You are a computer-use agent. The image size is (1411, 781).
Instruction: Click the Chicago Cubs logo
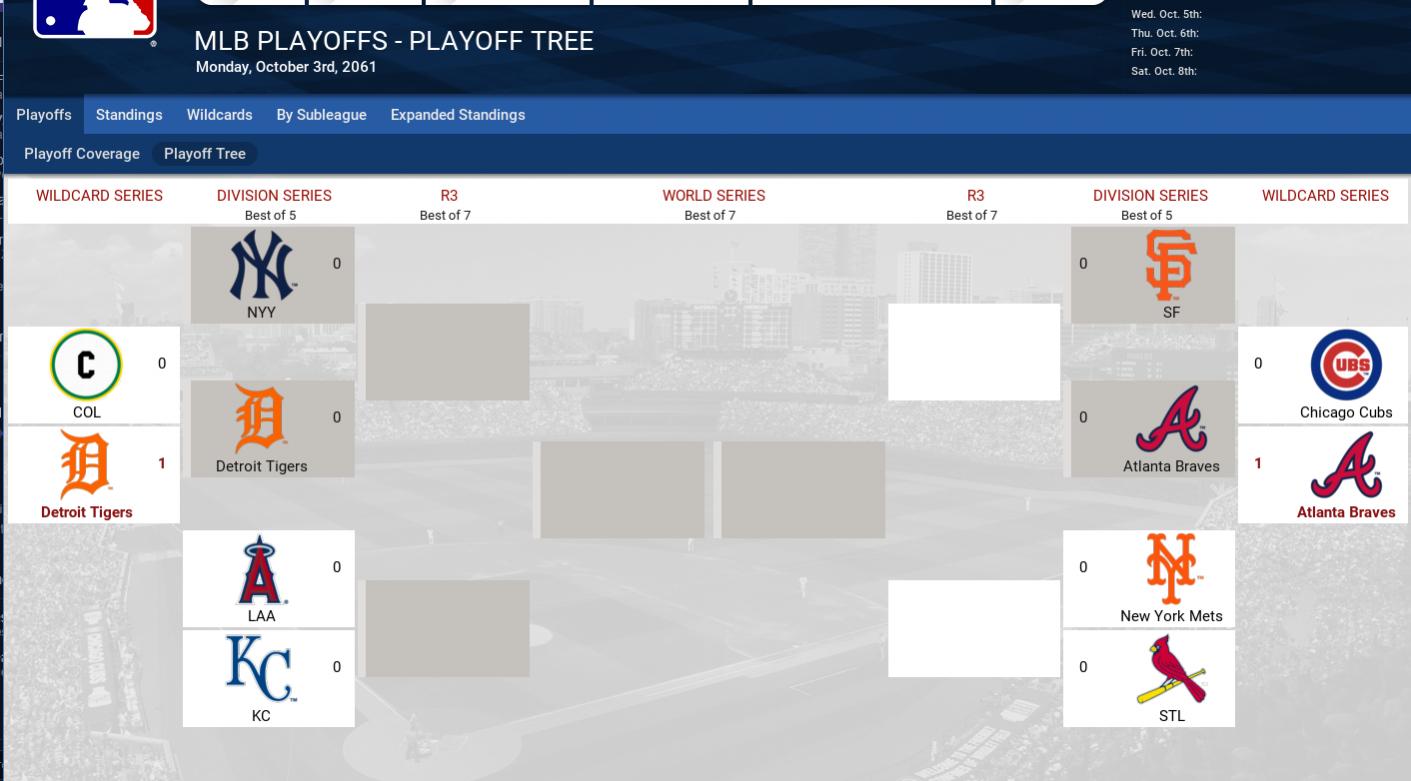click(1346, 366)
